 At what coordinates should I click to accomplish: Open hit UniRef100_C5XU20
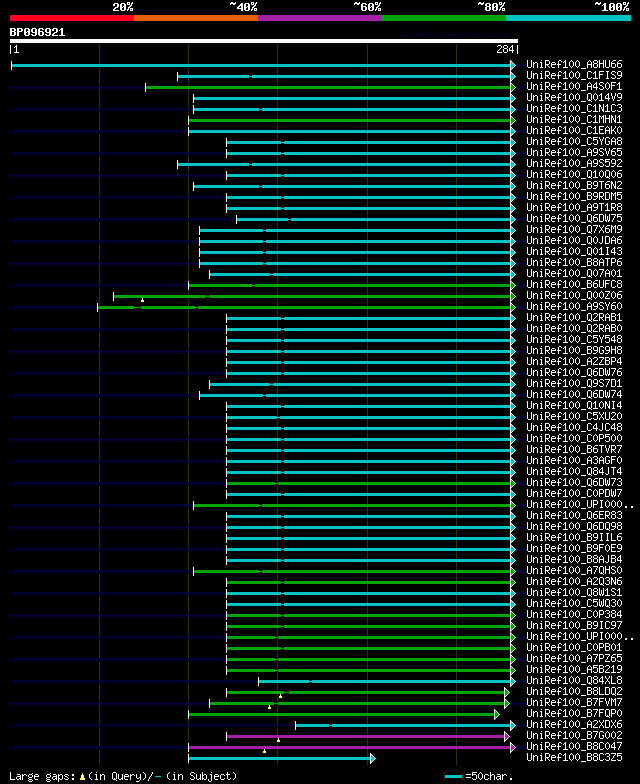click(x=574, y=416)
